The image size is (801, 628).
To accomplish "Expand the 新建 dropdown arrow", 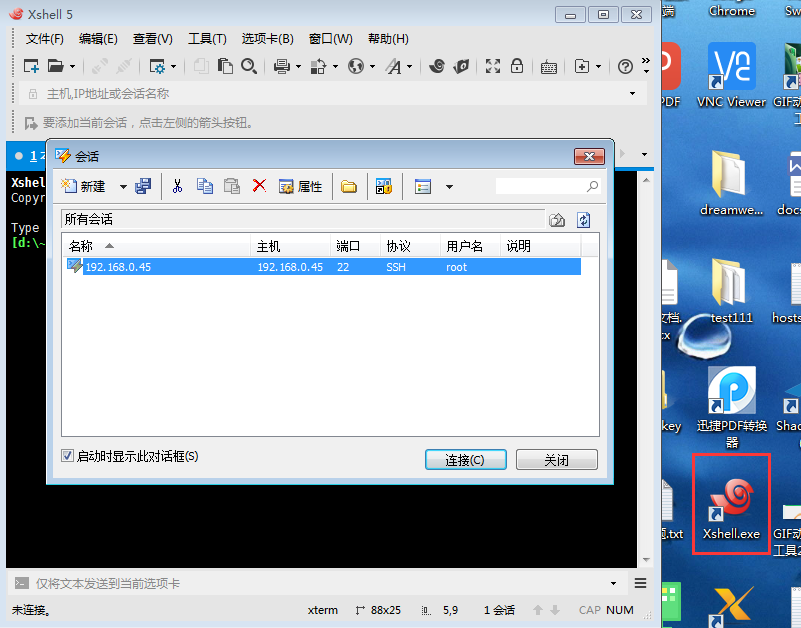I will pos(123,187).
